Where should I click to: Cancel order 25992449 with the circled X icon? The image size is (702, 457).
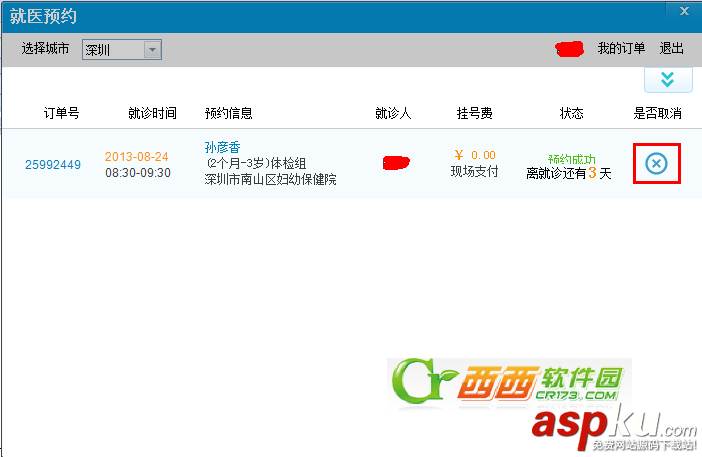656,163
